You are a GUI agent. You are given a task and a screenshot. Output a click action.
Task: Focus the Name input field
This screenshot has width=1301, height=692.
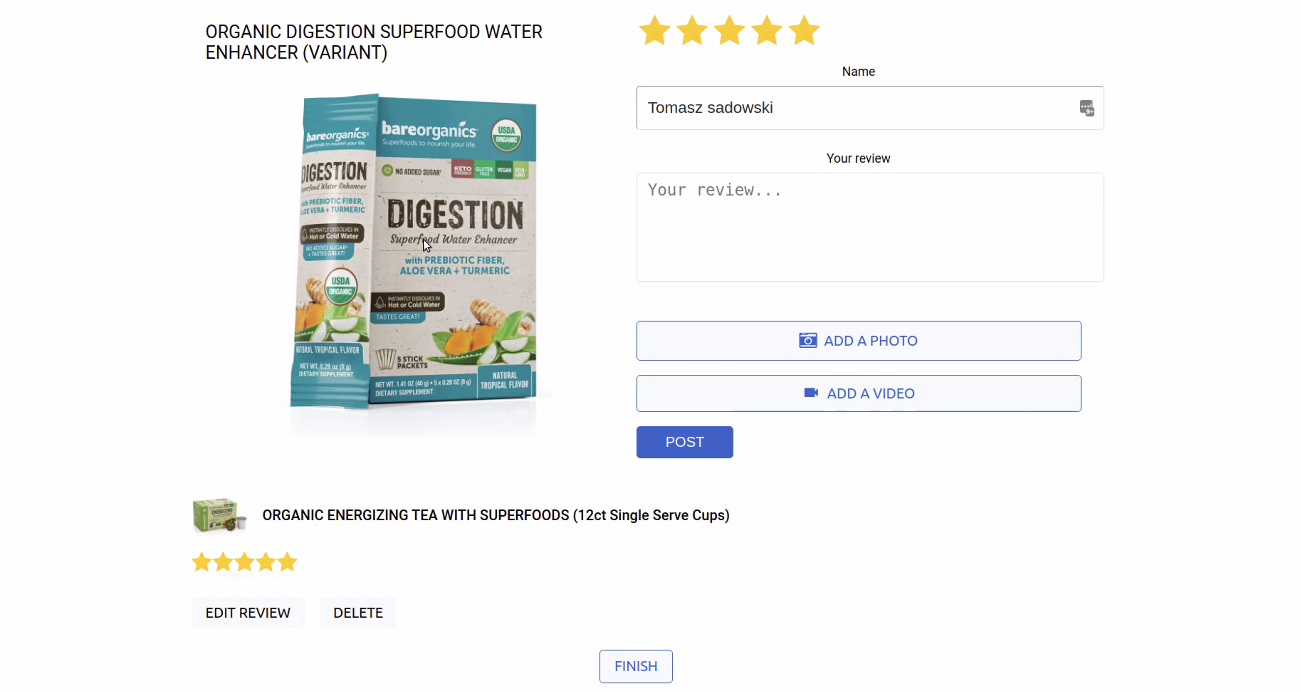855,108
